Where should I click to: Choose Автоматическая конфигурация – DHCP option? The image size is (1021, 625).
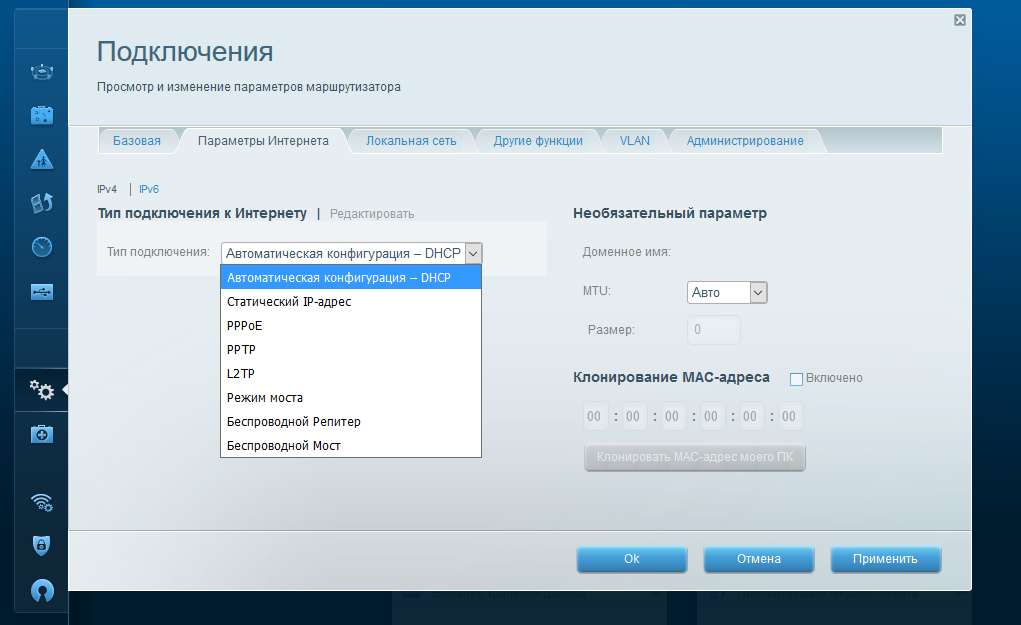point(351,277)
